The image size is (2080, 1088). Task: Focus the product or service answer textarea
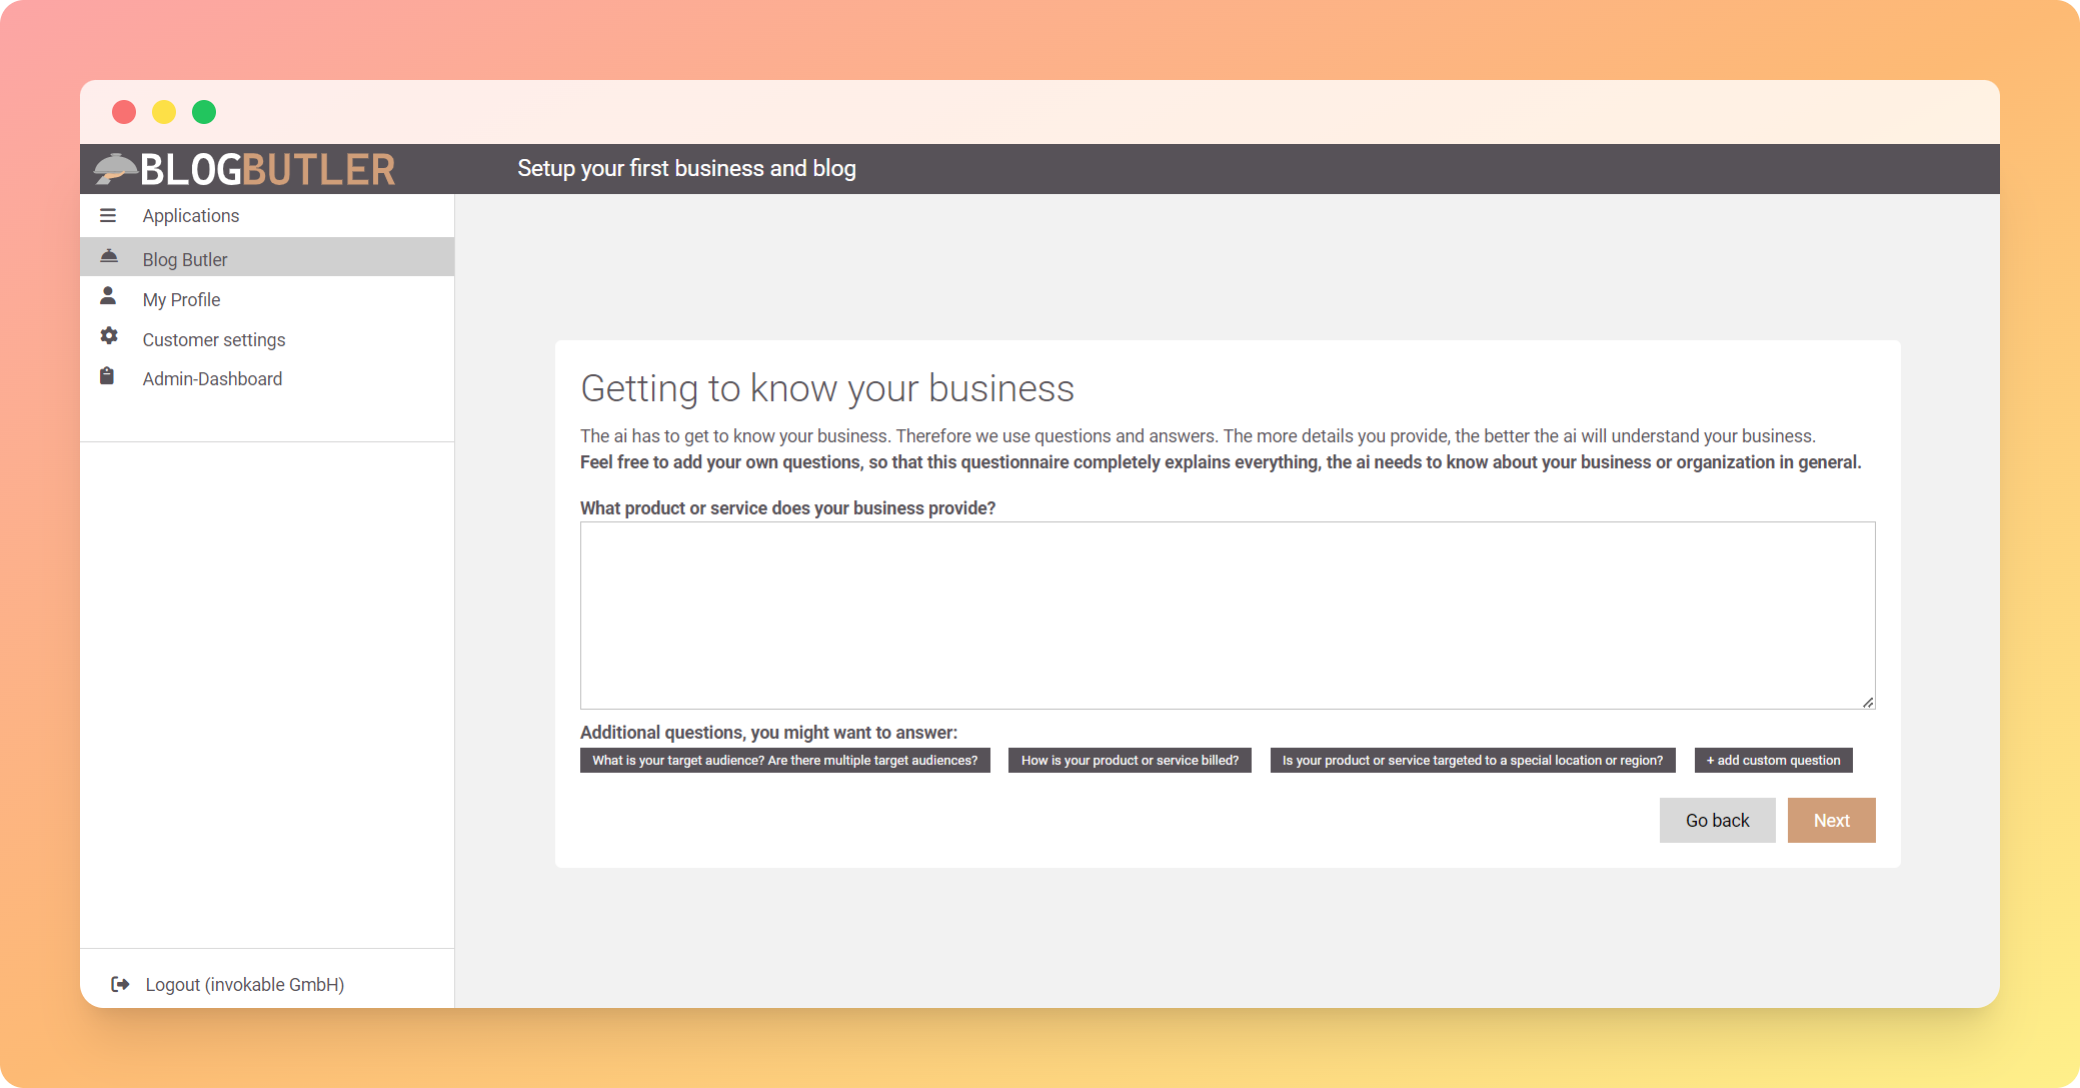tap(1227, 616)
